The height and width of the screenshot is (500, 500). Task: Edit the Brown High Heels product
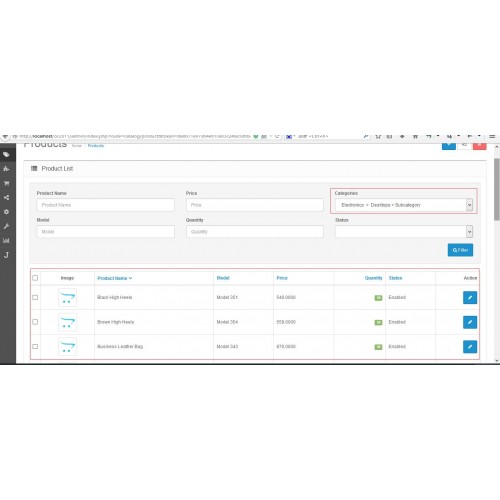pyautogui.click(x=470, y=322)
